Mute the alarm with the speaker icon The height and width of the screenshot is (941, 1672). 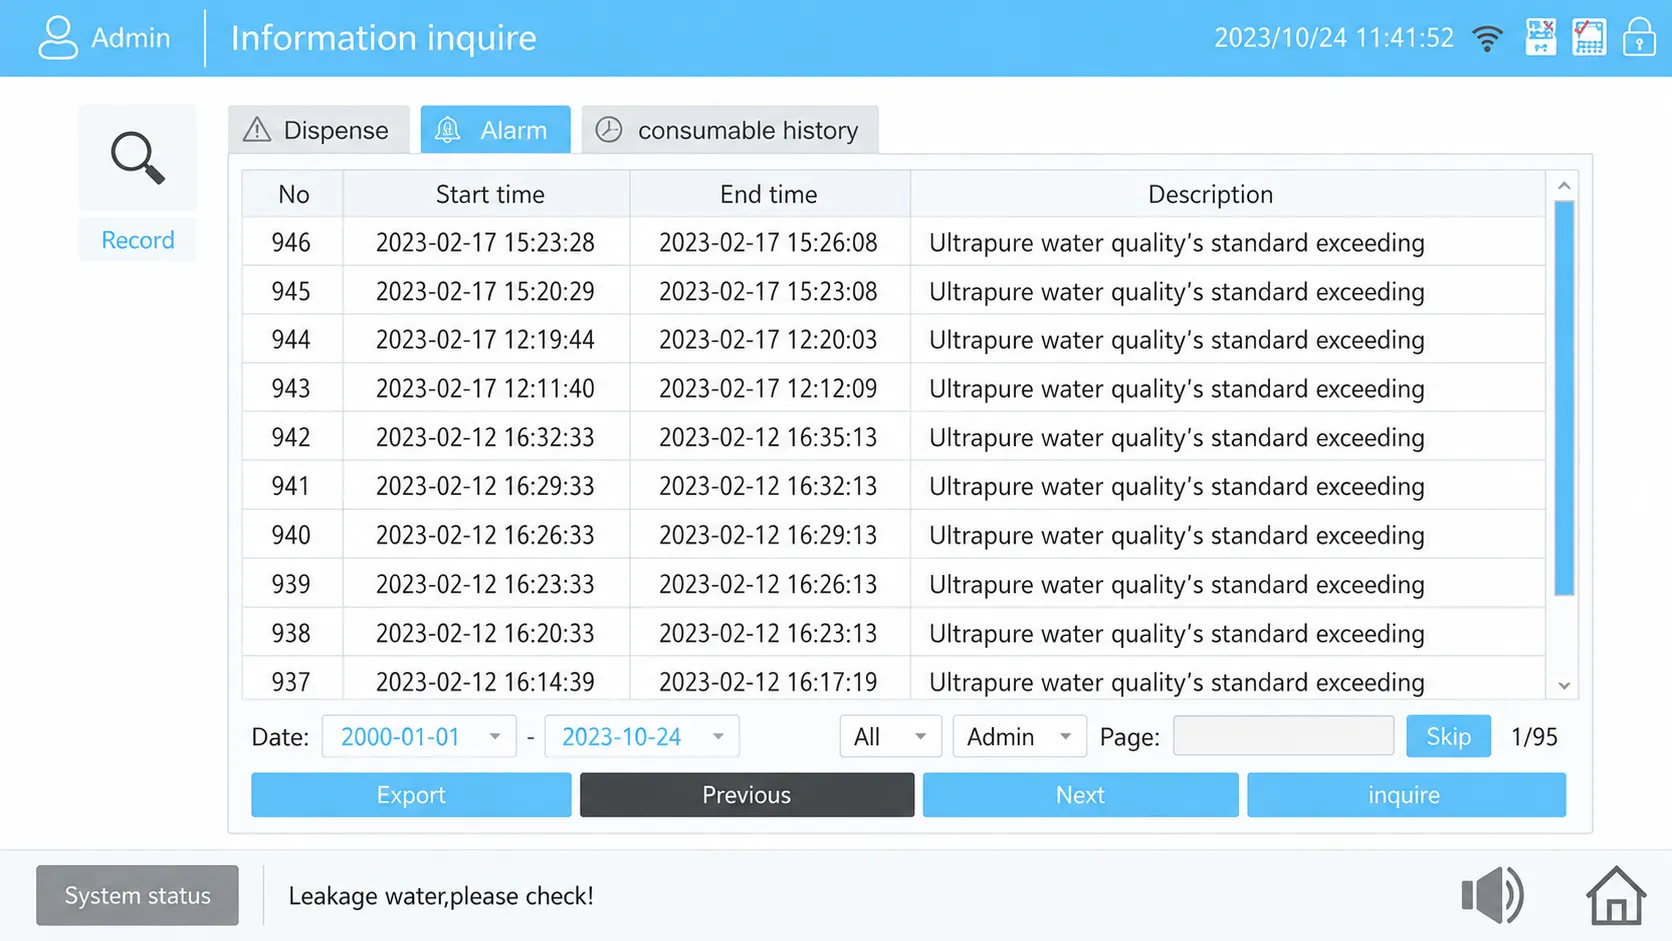pyautogui.click(x=1492, y=895)
